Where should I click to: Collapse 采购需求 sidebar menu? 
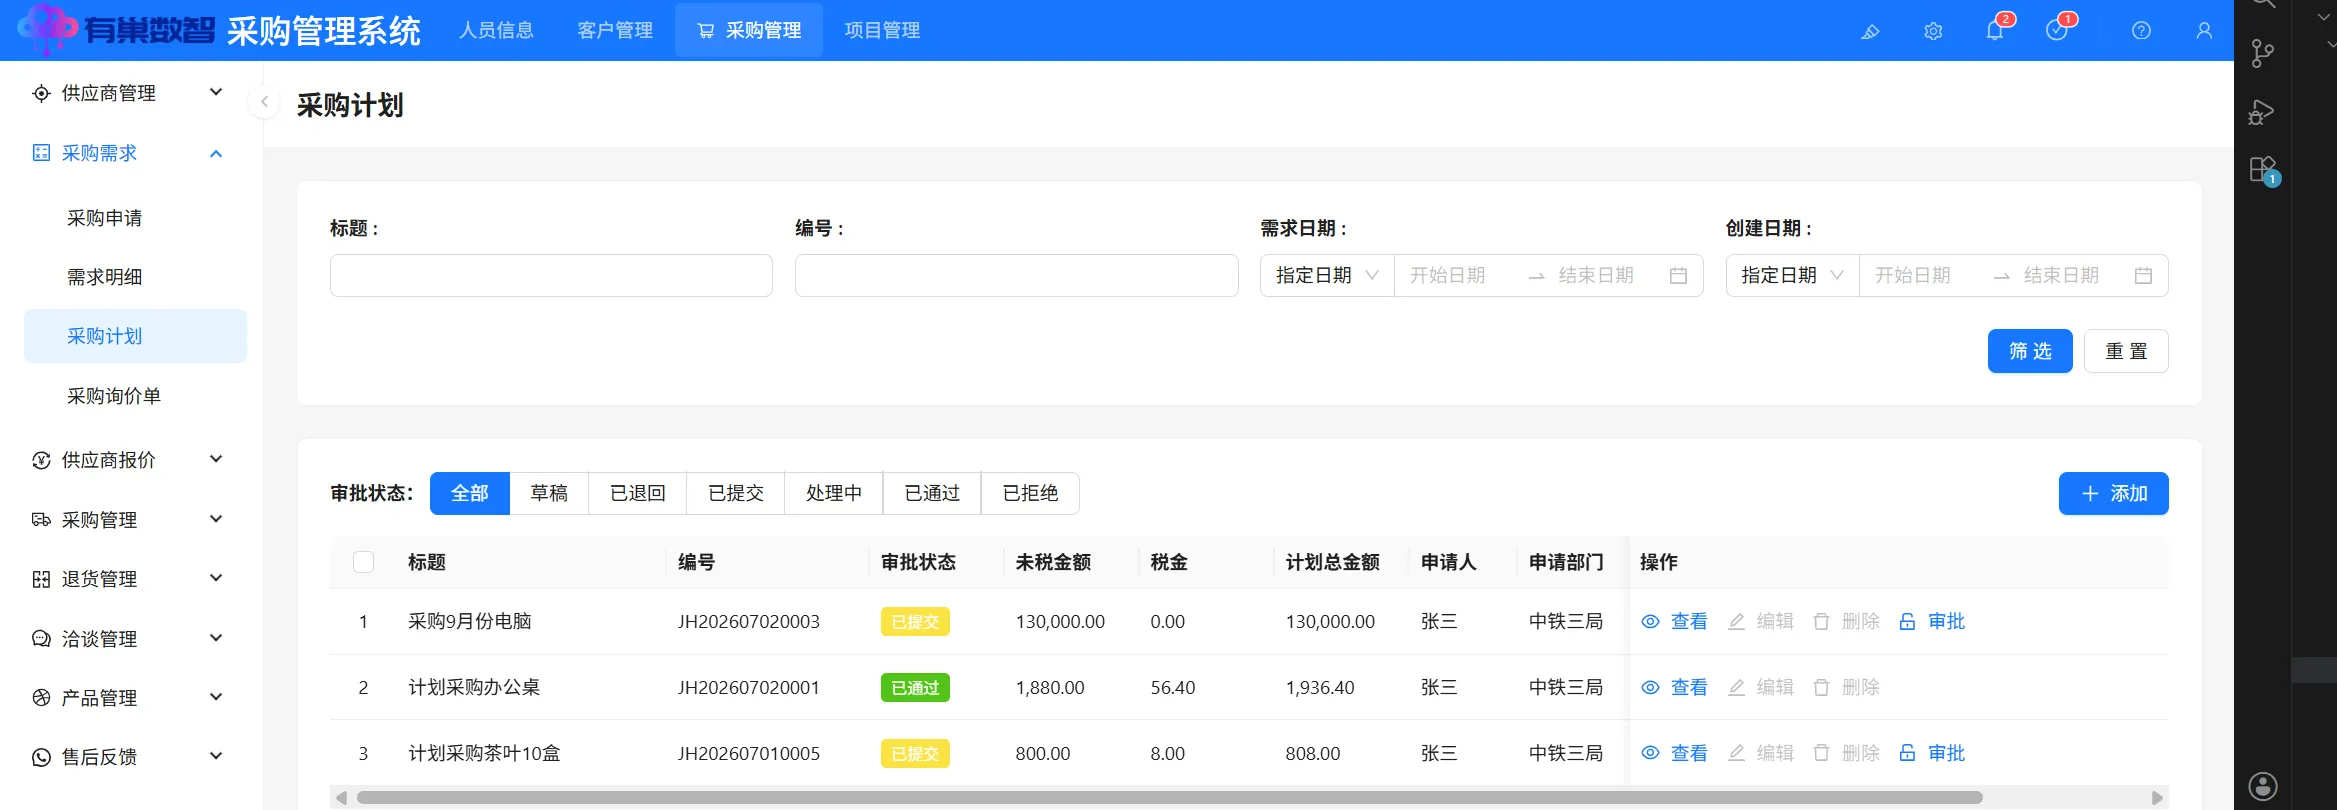coord(135,153)
